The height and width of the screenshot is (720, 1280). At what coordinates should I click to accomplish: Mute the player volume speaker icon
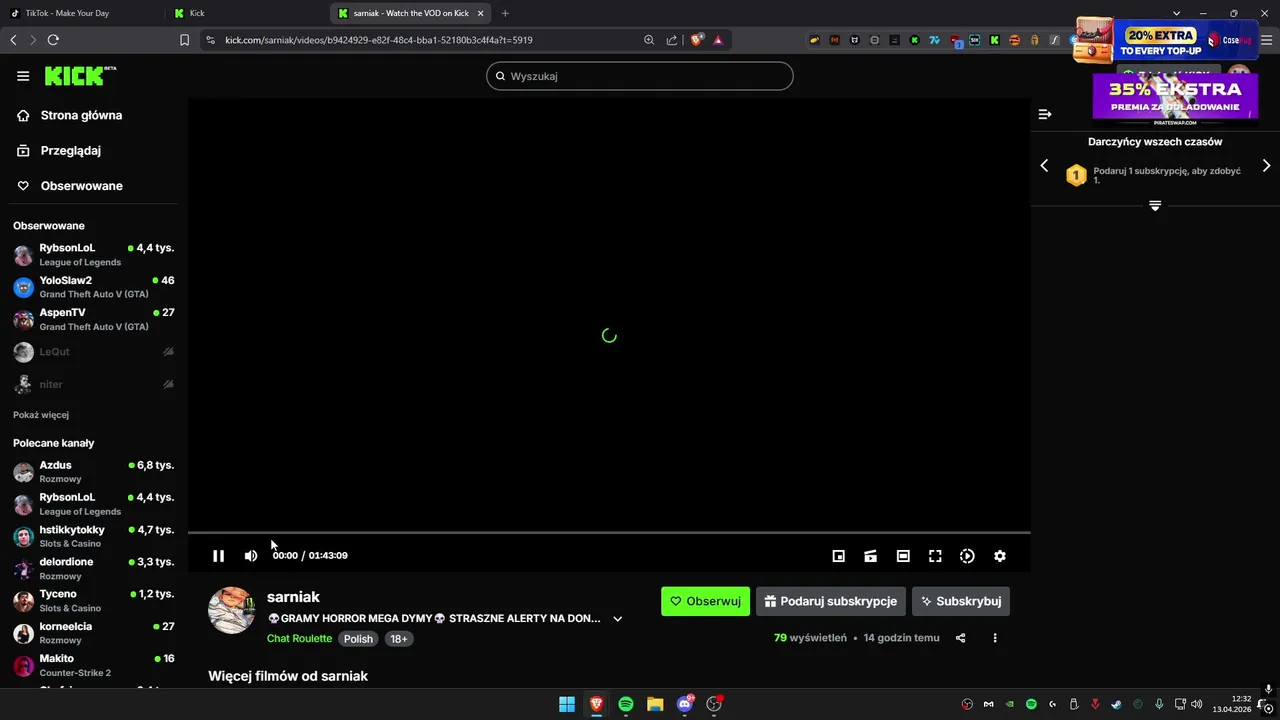pos(251,556)
